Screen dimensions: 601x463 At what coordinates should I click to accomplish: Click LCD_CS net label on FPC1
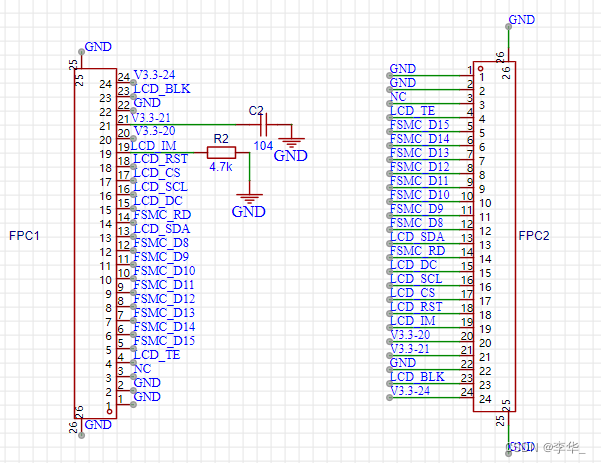click(x=157, y=173)
